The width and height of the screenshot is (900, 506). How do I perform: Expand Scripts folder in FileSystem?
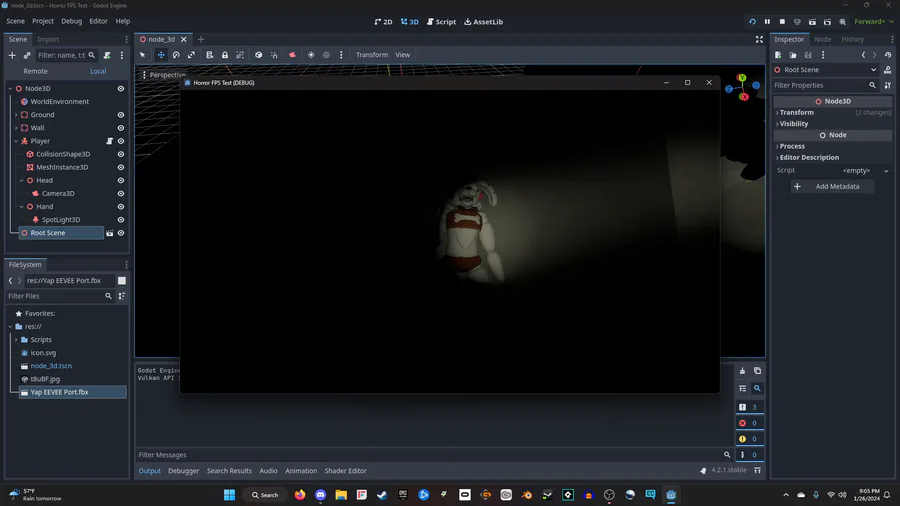click(x=16, y=340)
